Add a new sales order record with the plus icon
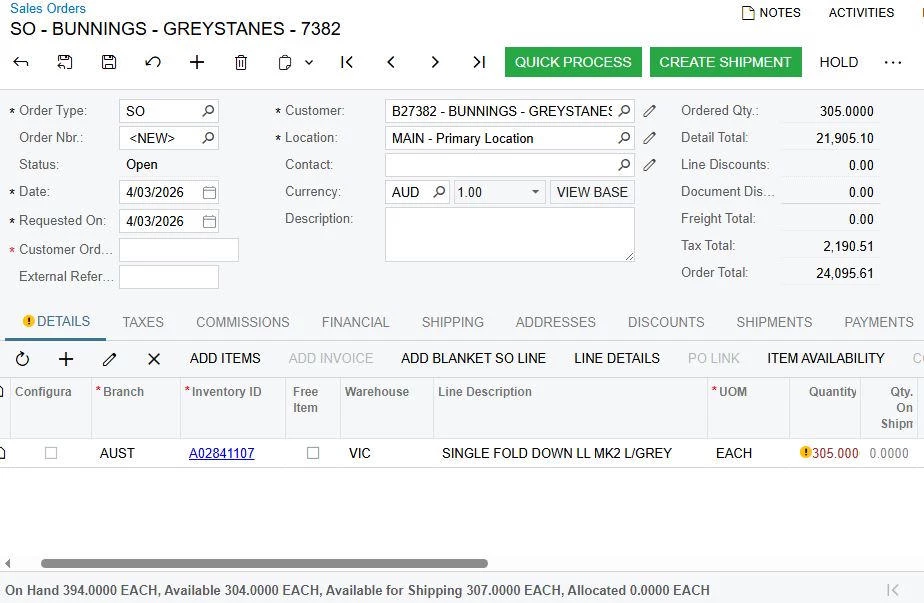Image resolution: width=924 pixels, height=603 pixels. [197, 62]
